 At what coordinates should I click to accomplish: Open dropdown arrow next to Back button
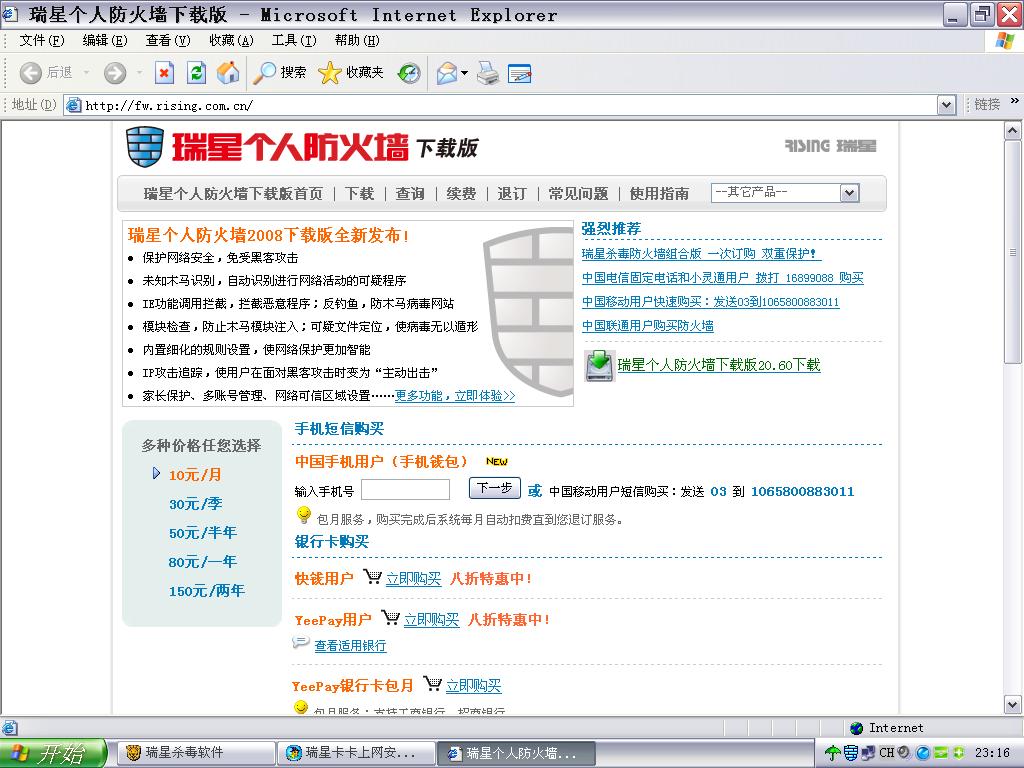pyautogui.click(x=86, y=72)
